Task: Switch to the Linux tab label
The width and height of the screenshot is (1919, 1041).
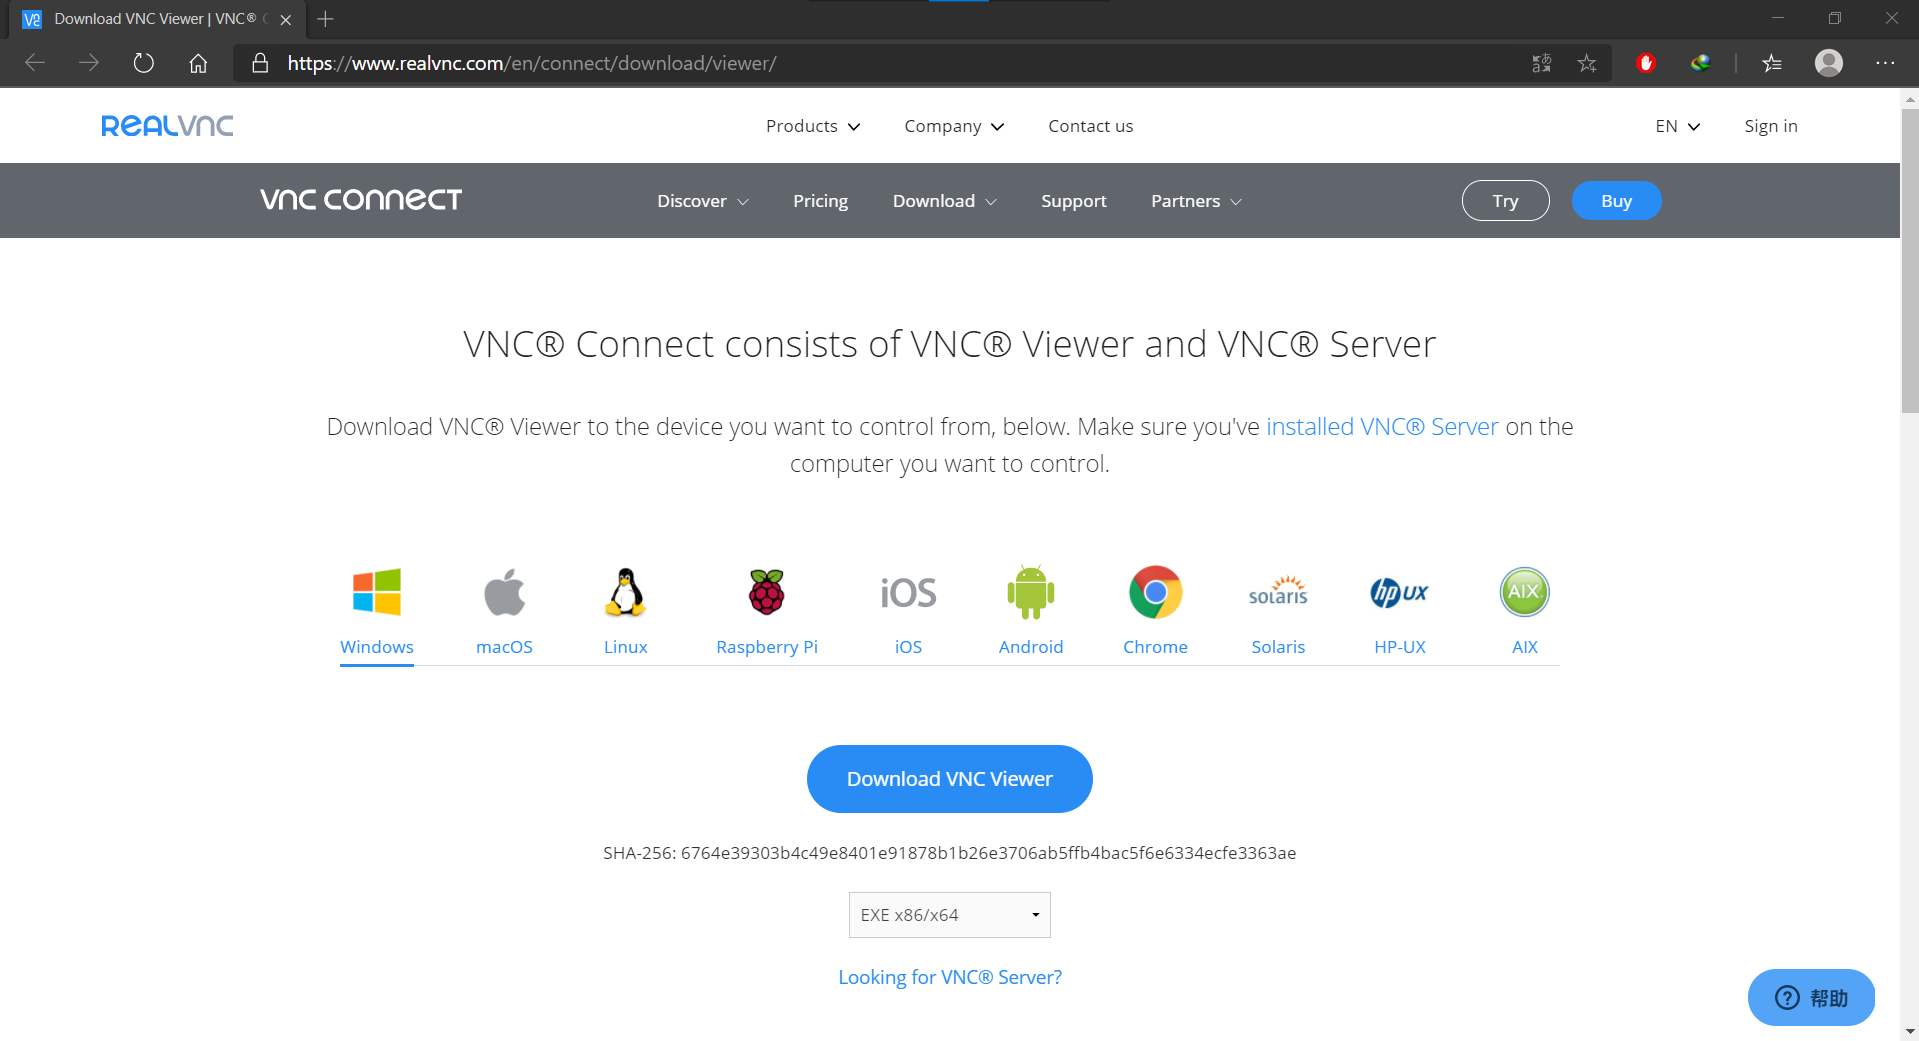Action: pyautogui.click(x=626, y=647)
